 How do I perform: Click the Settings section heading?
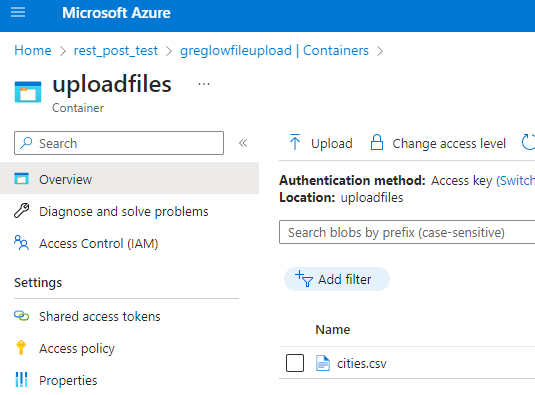[x=38, y=282]
